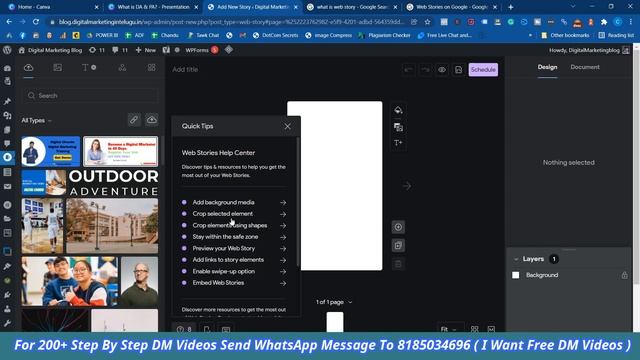Viewport: 640px width, 360px height.
Task: Open Digital Marketing Blog site menu
Action: tap(50, 50)
